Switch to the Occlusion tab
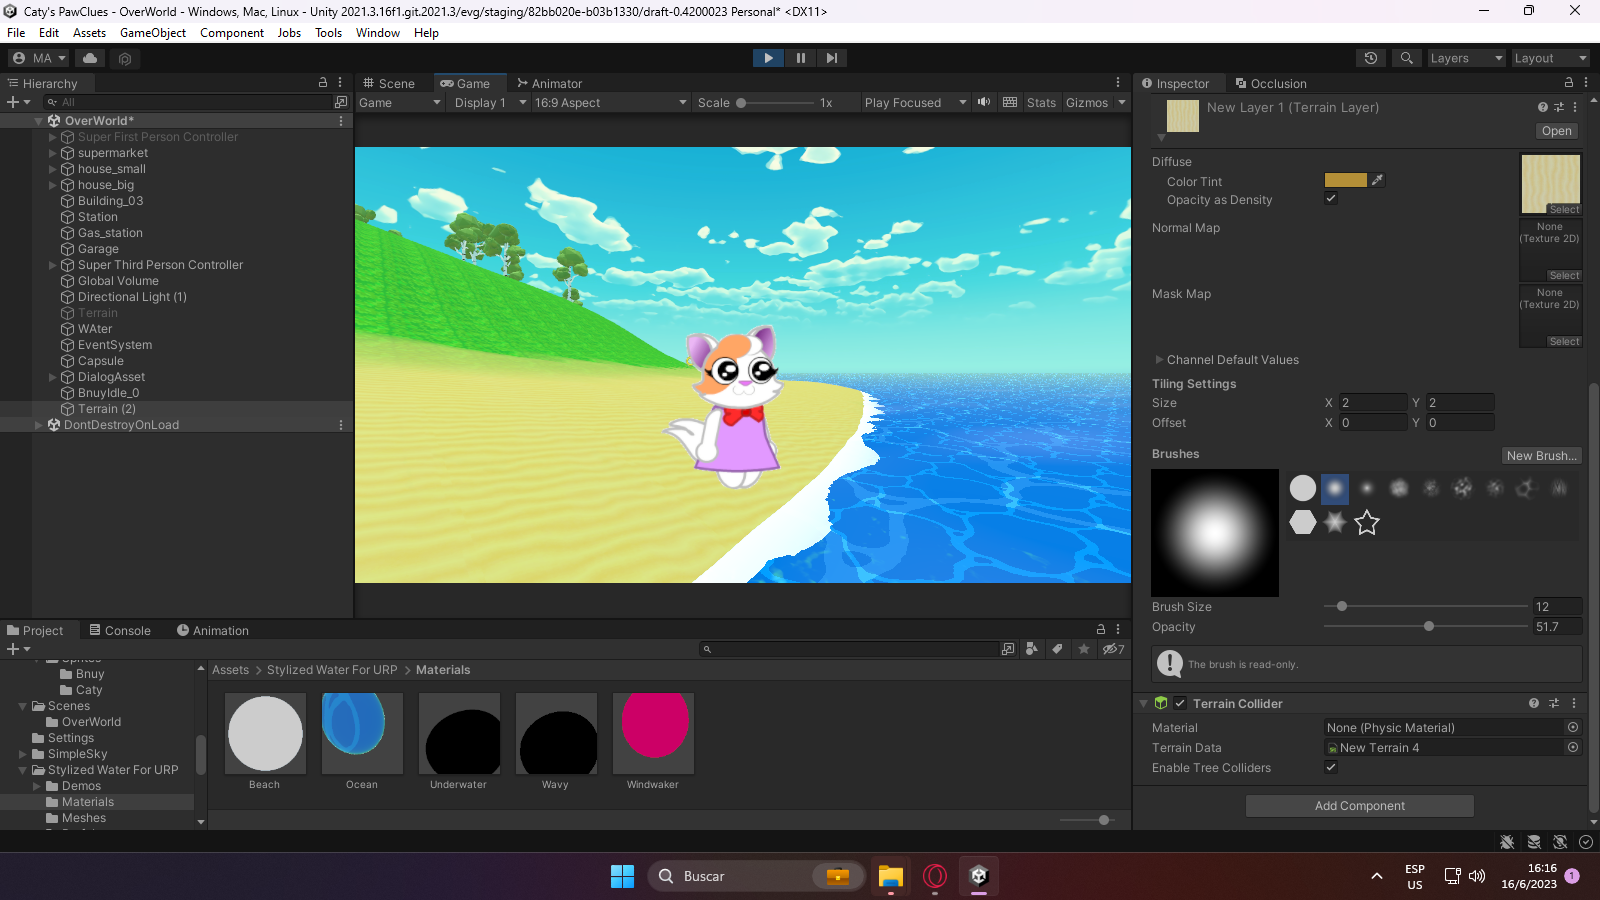Screen dimensions: 1600x900 click(x=1271, y=83)
